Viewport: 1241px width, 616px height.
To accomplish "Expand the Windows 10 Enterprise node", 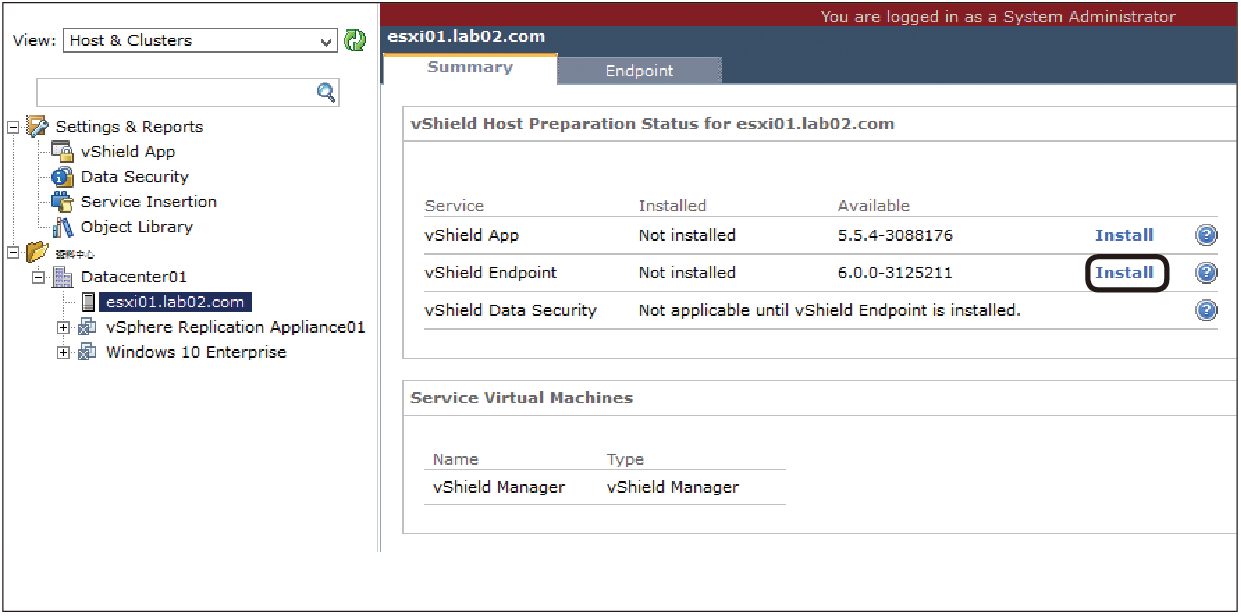I will (64, 352).
